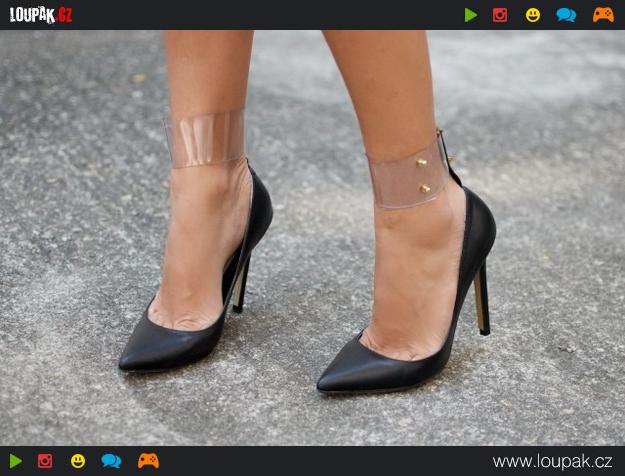Open the red camera icon in the top bar
Screen dimensions: 625x476
click(x=500, y=15)
